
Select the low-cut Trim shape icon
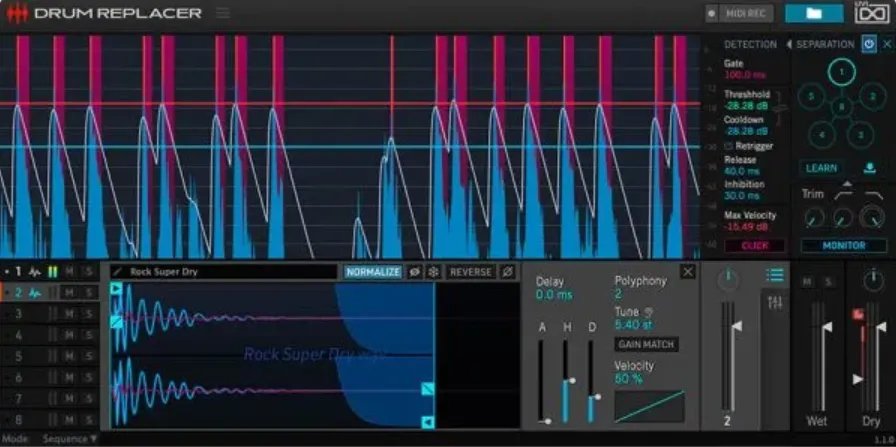click(x=843, y=195)
